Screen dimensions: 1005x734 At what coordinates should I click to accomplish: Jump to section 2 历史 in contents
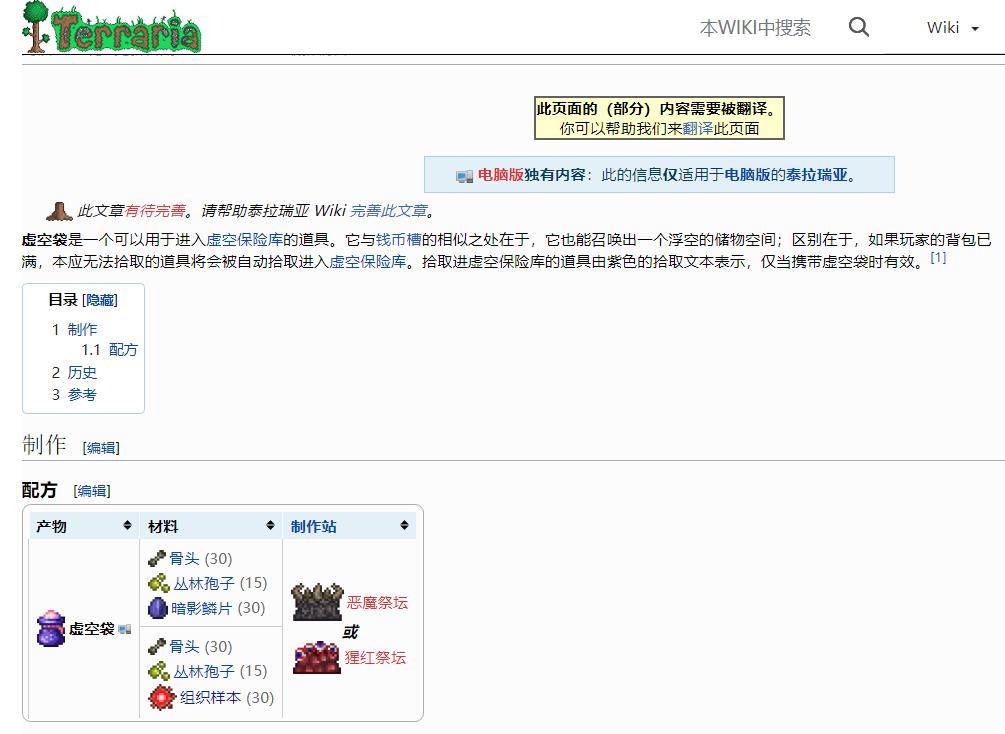(82, 372)
